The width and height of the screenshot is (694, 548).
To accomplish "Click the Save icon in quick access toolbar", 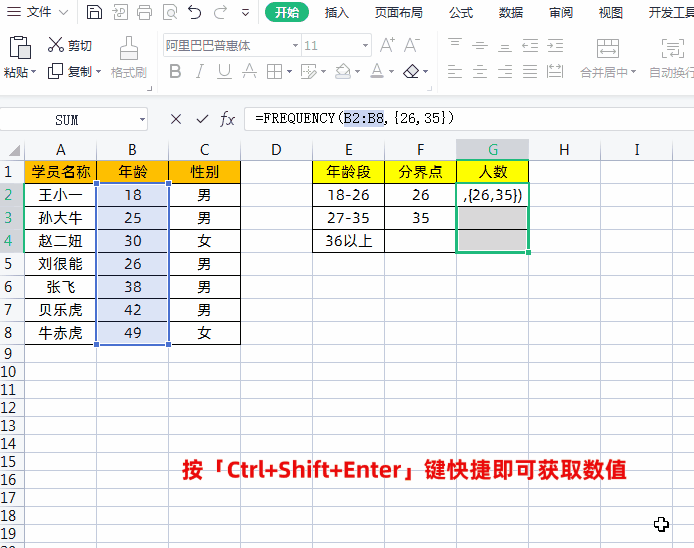I will tap(94, 12).
